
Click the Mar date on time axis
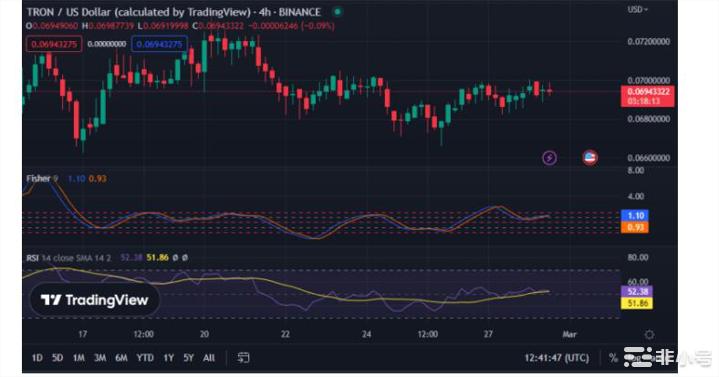click(569, 334)
